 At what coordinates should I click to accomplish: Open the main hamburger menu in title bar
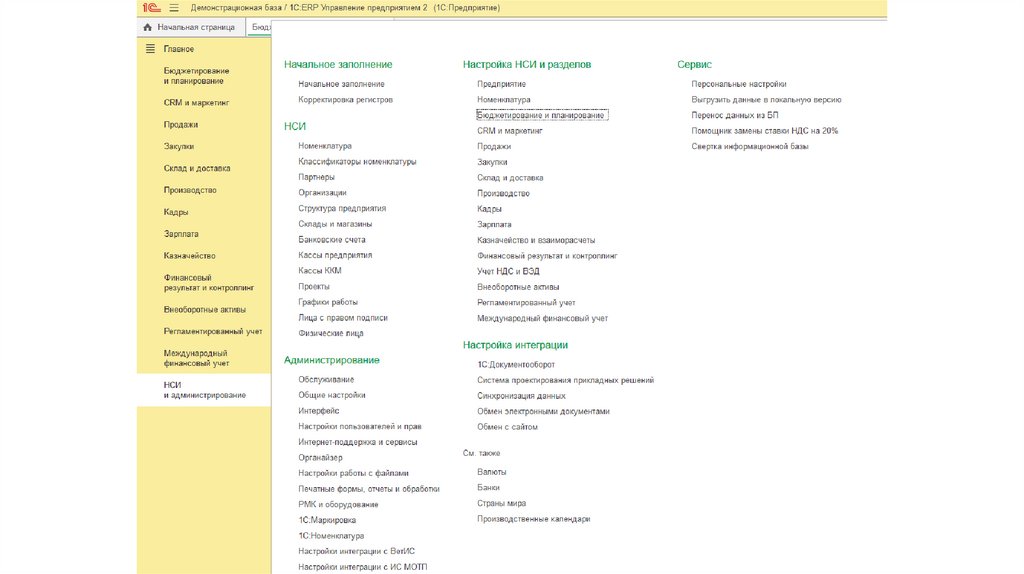click(x=174, y=8)
